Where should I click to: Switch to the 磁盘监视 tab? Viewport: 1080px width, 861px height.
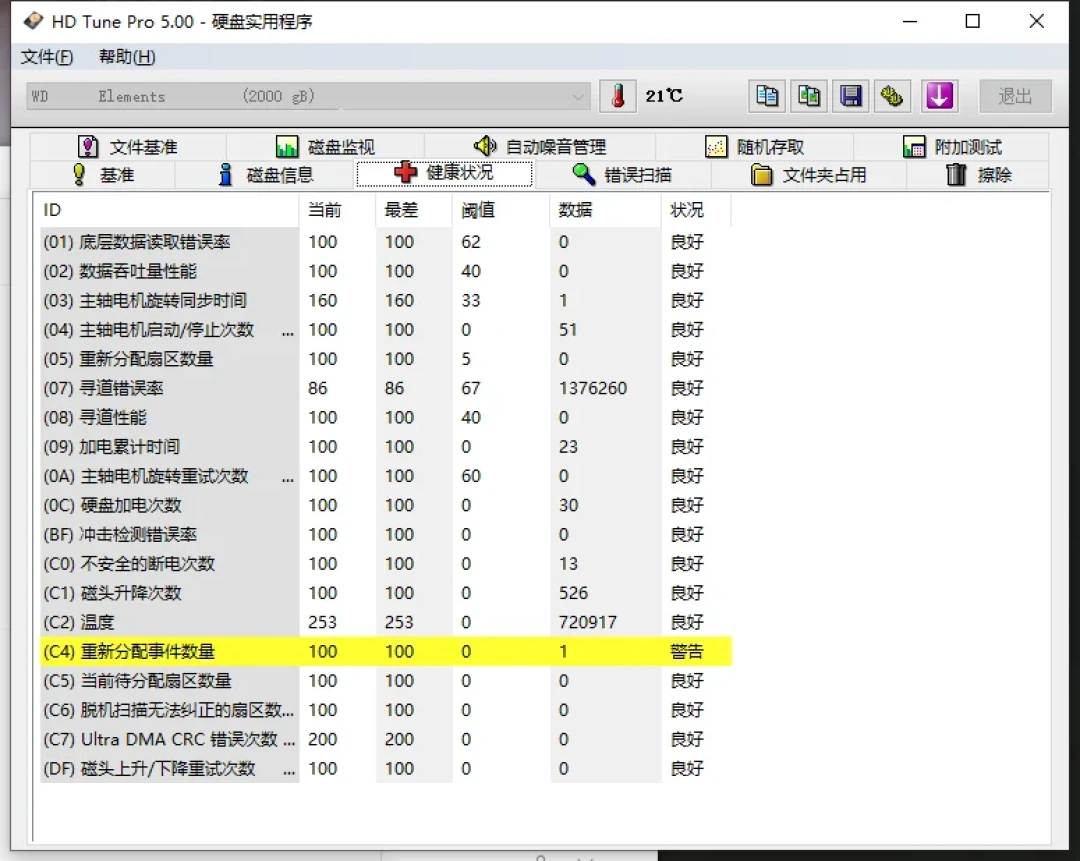325,147
